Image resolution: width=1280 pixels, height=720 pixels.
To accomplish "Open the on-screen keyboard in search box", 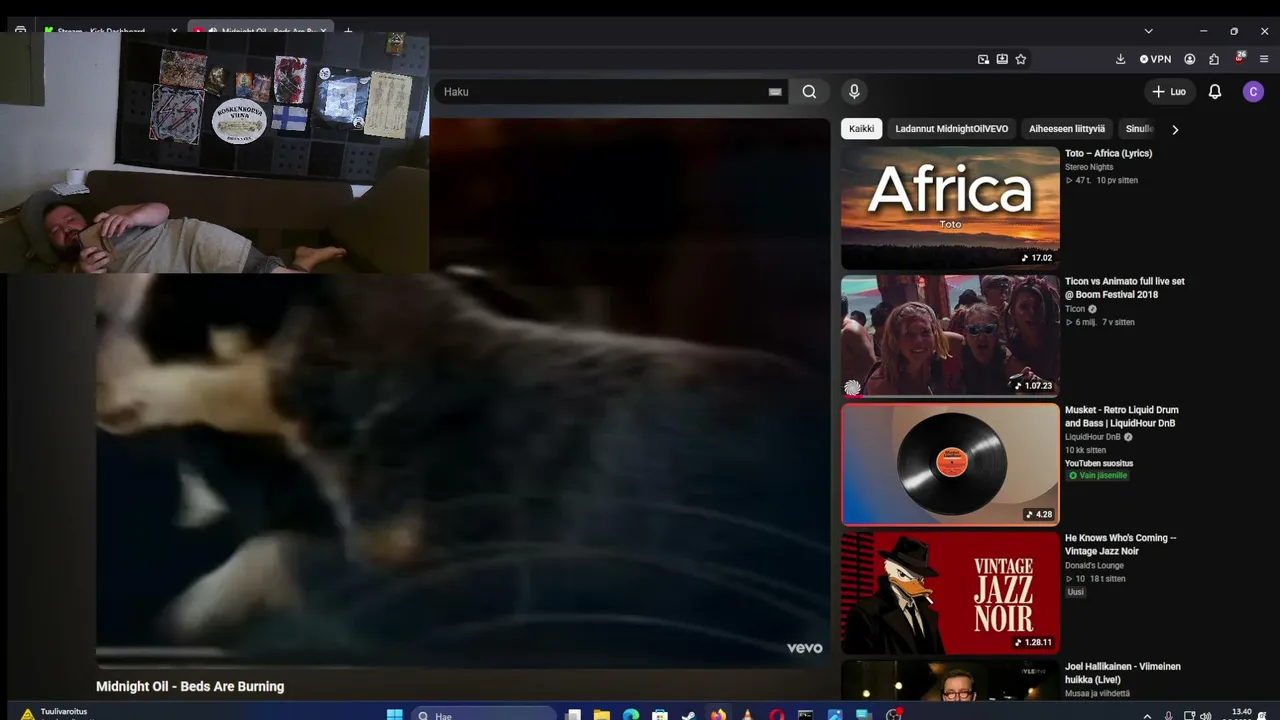I will pyautogui.click(x=775, y=92).
